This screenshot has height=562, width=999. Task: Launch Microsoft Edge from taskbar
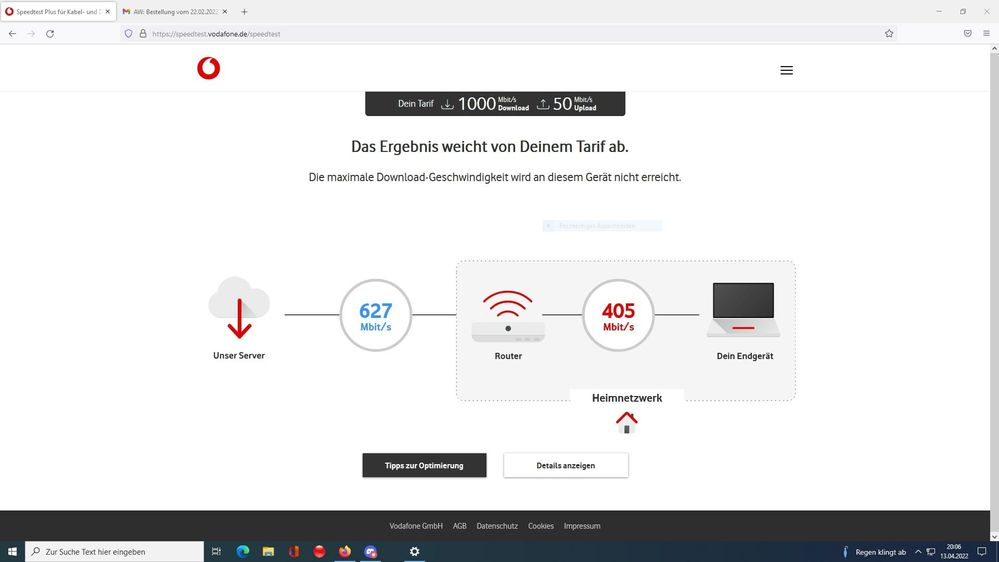coord(243,551)
